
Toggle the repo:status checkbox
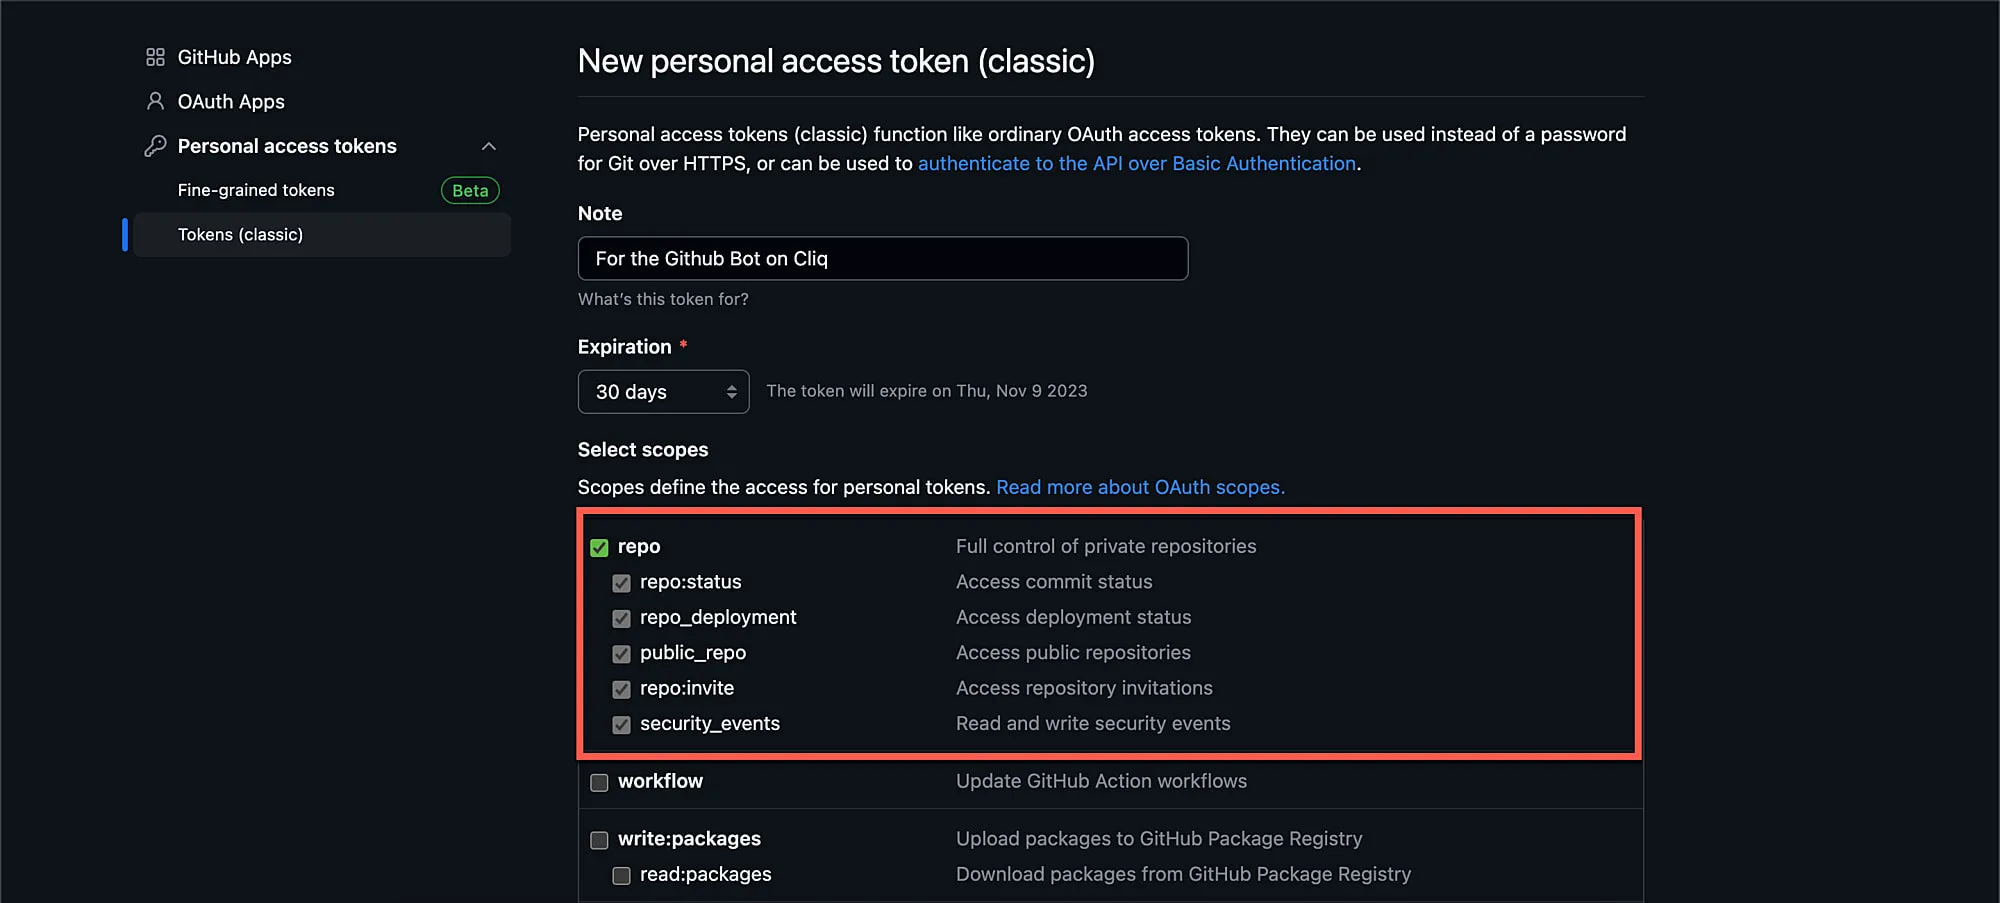pyautogui.click(x=621, y=583)
